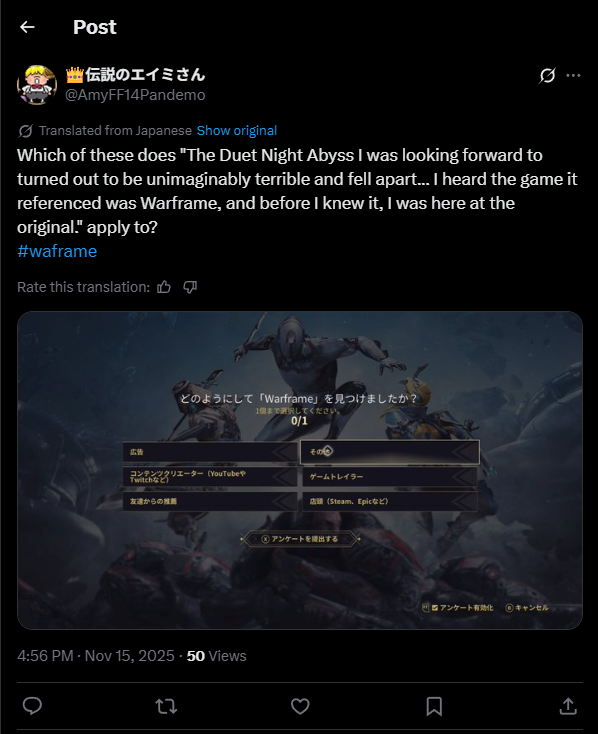The image size is (598, 734).
Task: Open the share upload icon
Action: pos(568,706)
